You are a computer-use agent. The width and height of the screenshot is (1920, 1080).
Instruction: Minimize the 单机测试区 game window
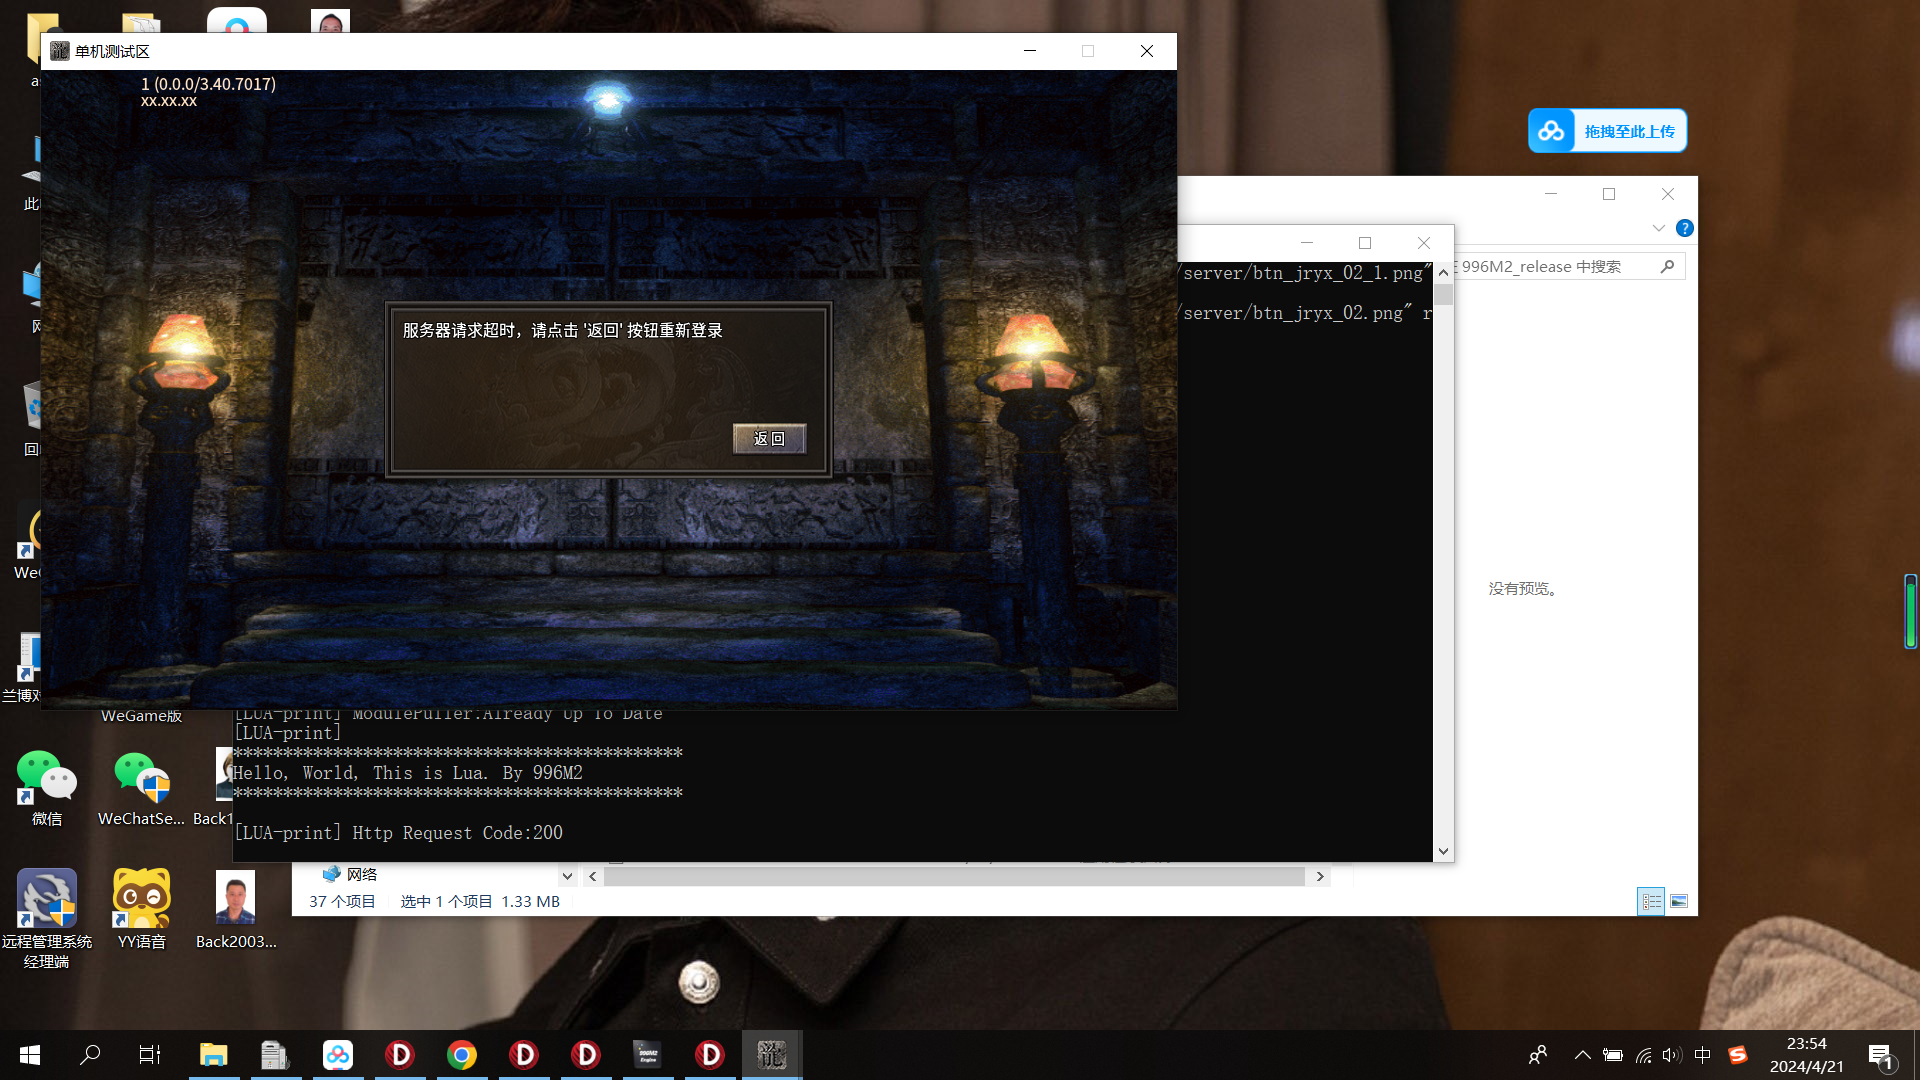click(x=1030, y=51)
